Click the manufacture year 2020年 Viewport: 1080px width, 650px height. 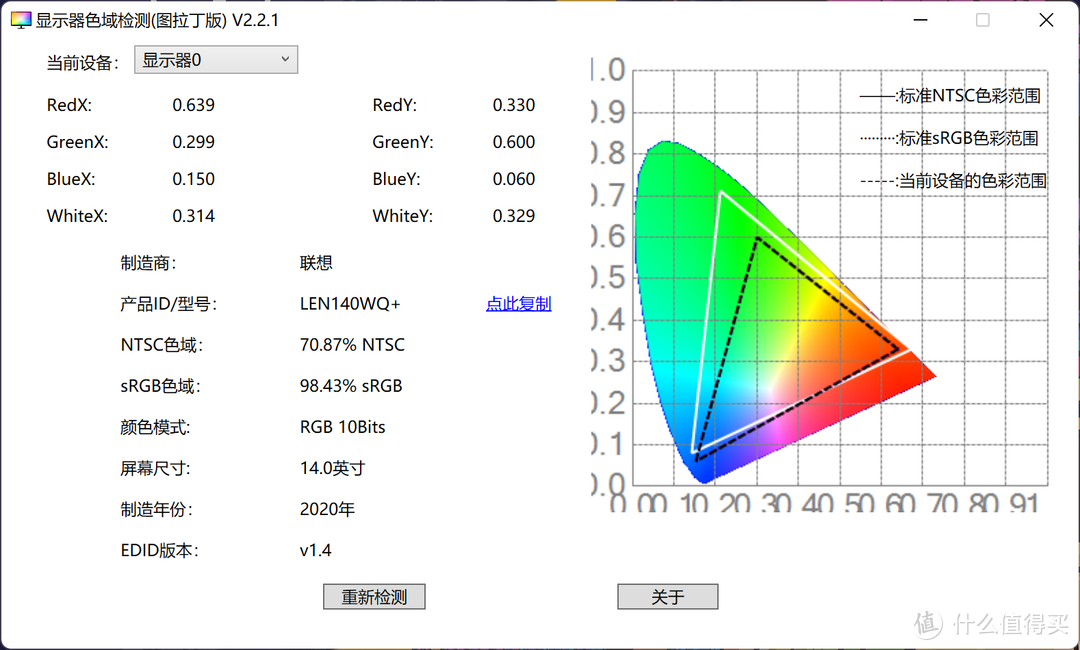click(x=327, y=510)
